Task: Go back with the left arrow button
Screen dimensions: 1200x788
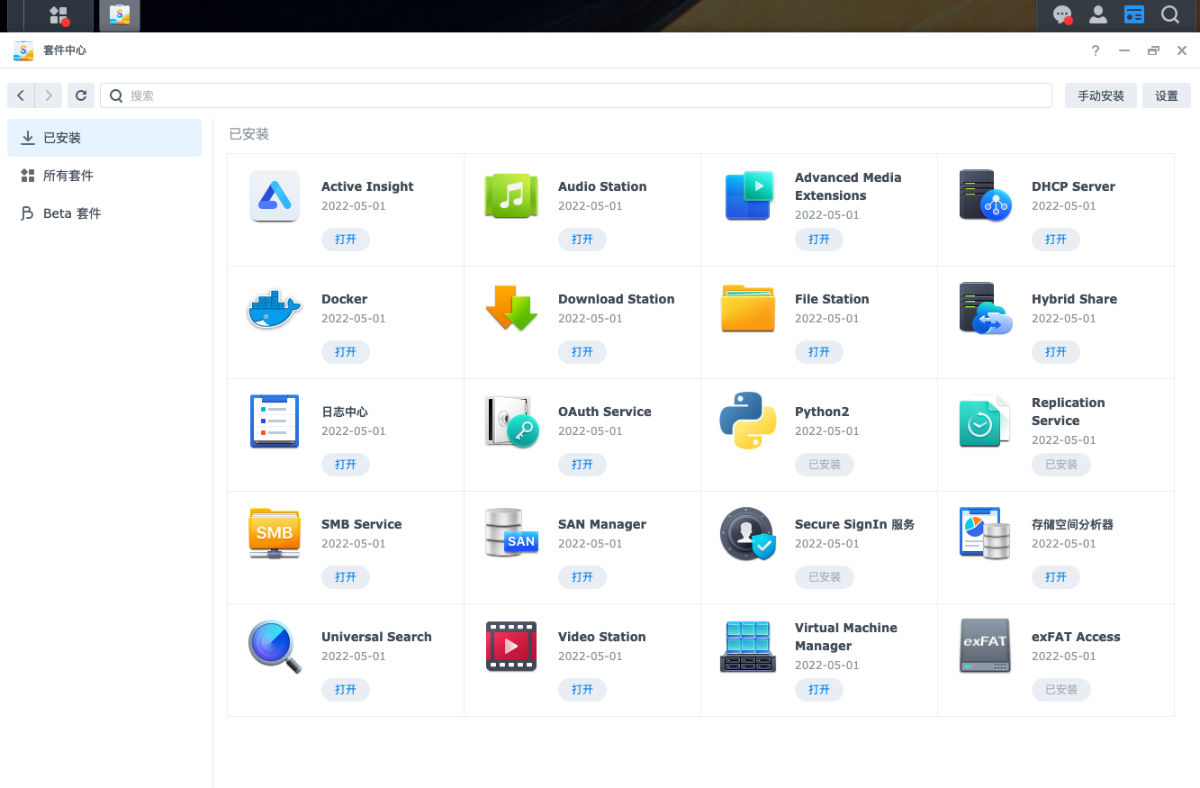Action: point(21,95)
